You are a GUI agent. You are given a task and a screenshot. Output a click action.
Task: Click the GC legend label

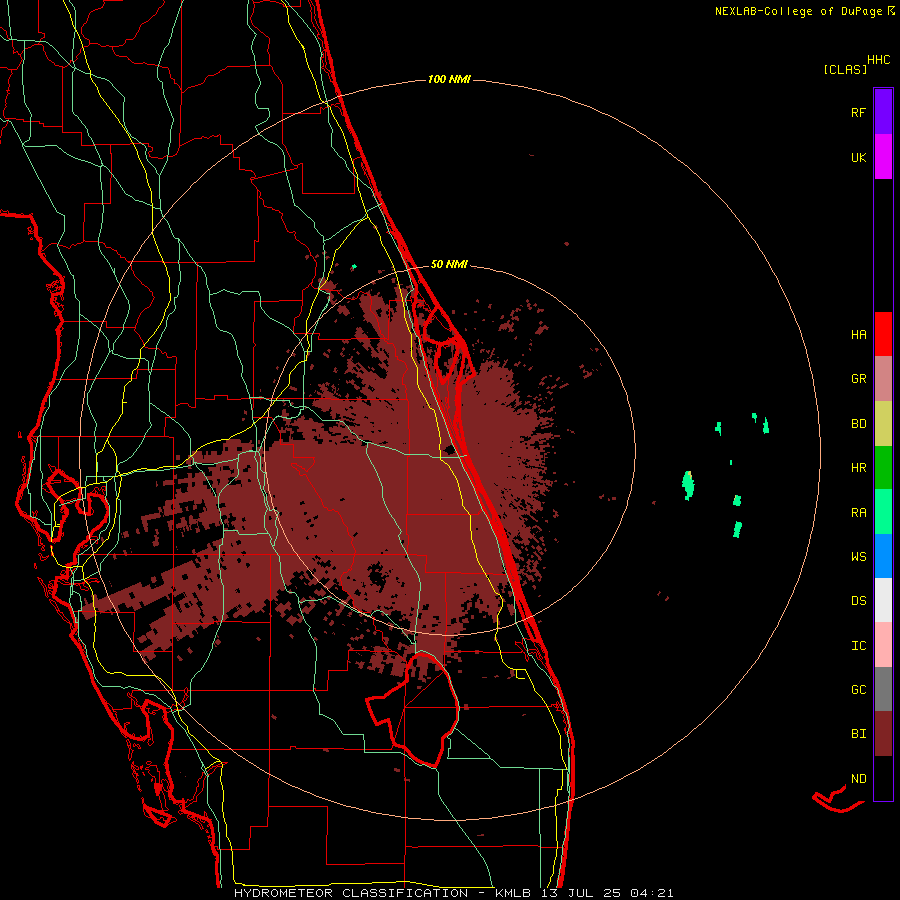point(858,690)
